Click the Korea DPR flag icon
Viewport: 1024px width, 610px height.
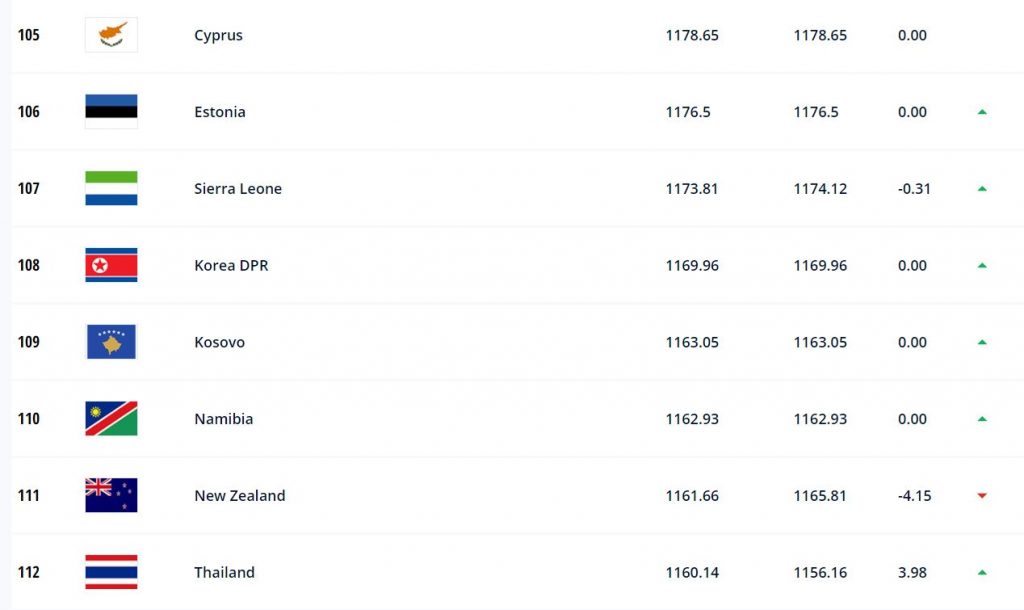111,265
